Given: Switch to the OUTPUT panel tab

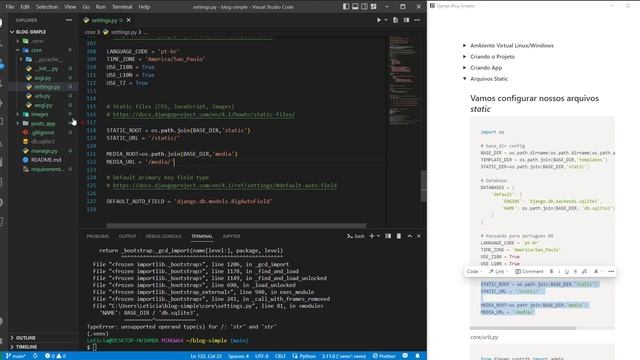Looking at the screenshot, I should point(127,236).
